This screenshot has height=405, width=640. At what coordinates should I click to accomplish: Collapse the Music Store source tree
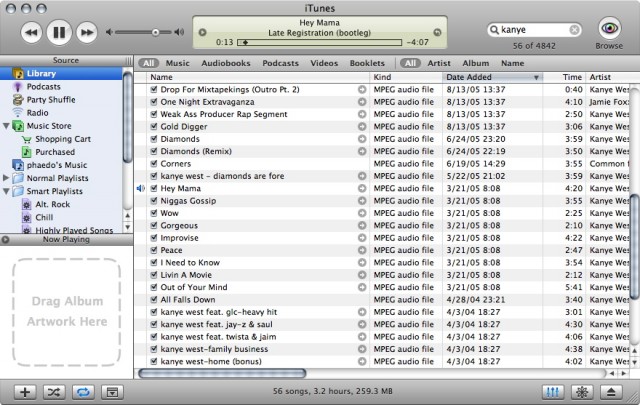point(8,126)
